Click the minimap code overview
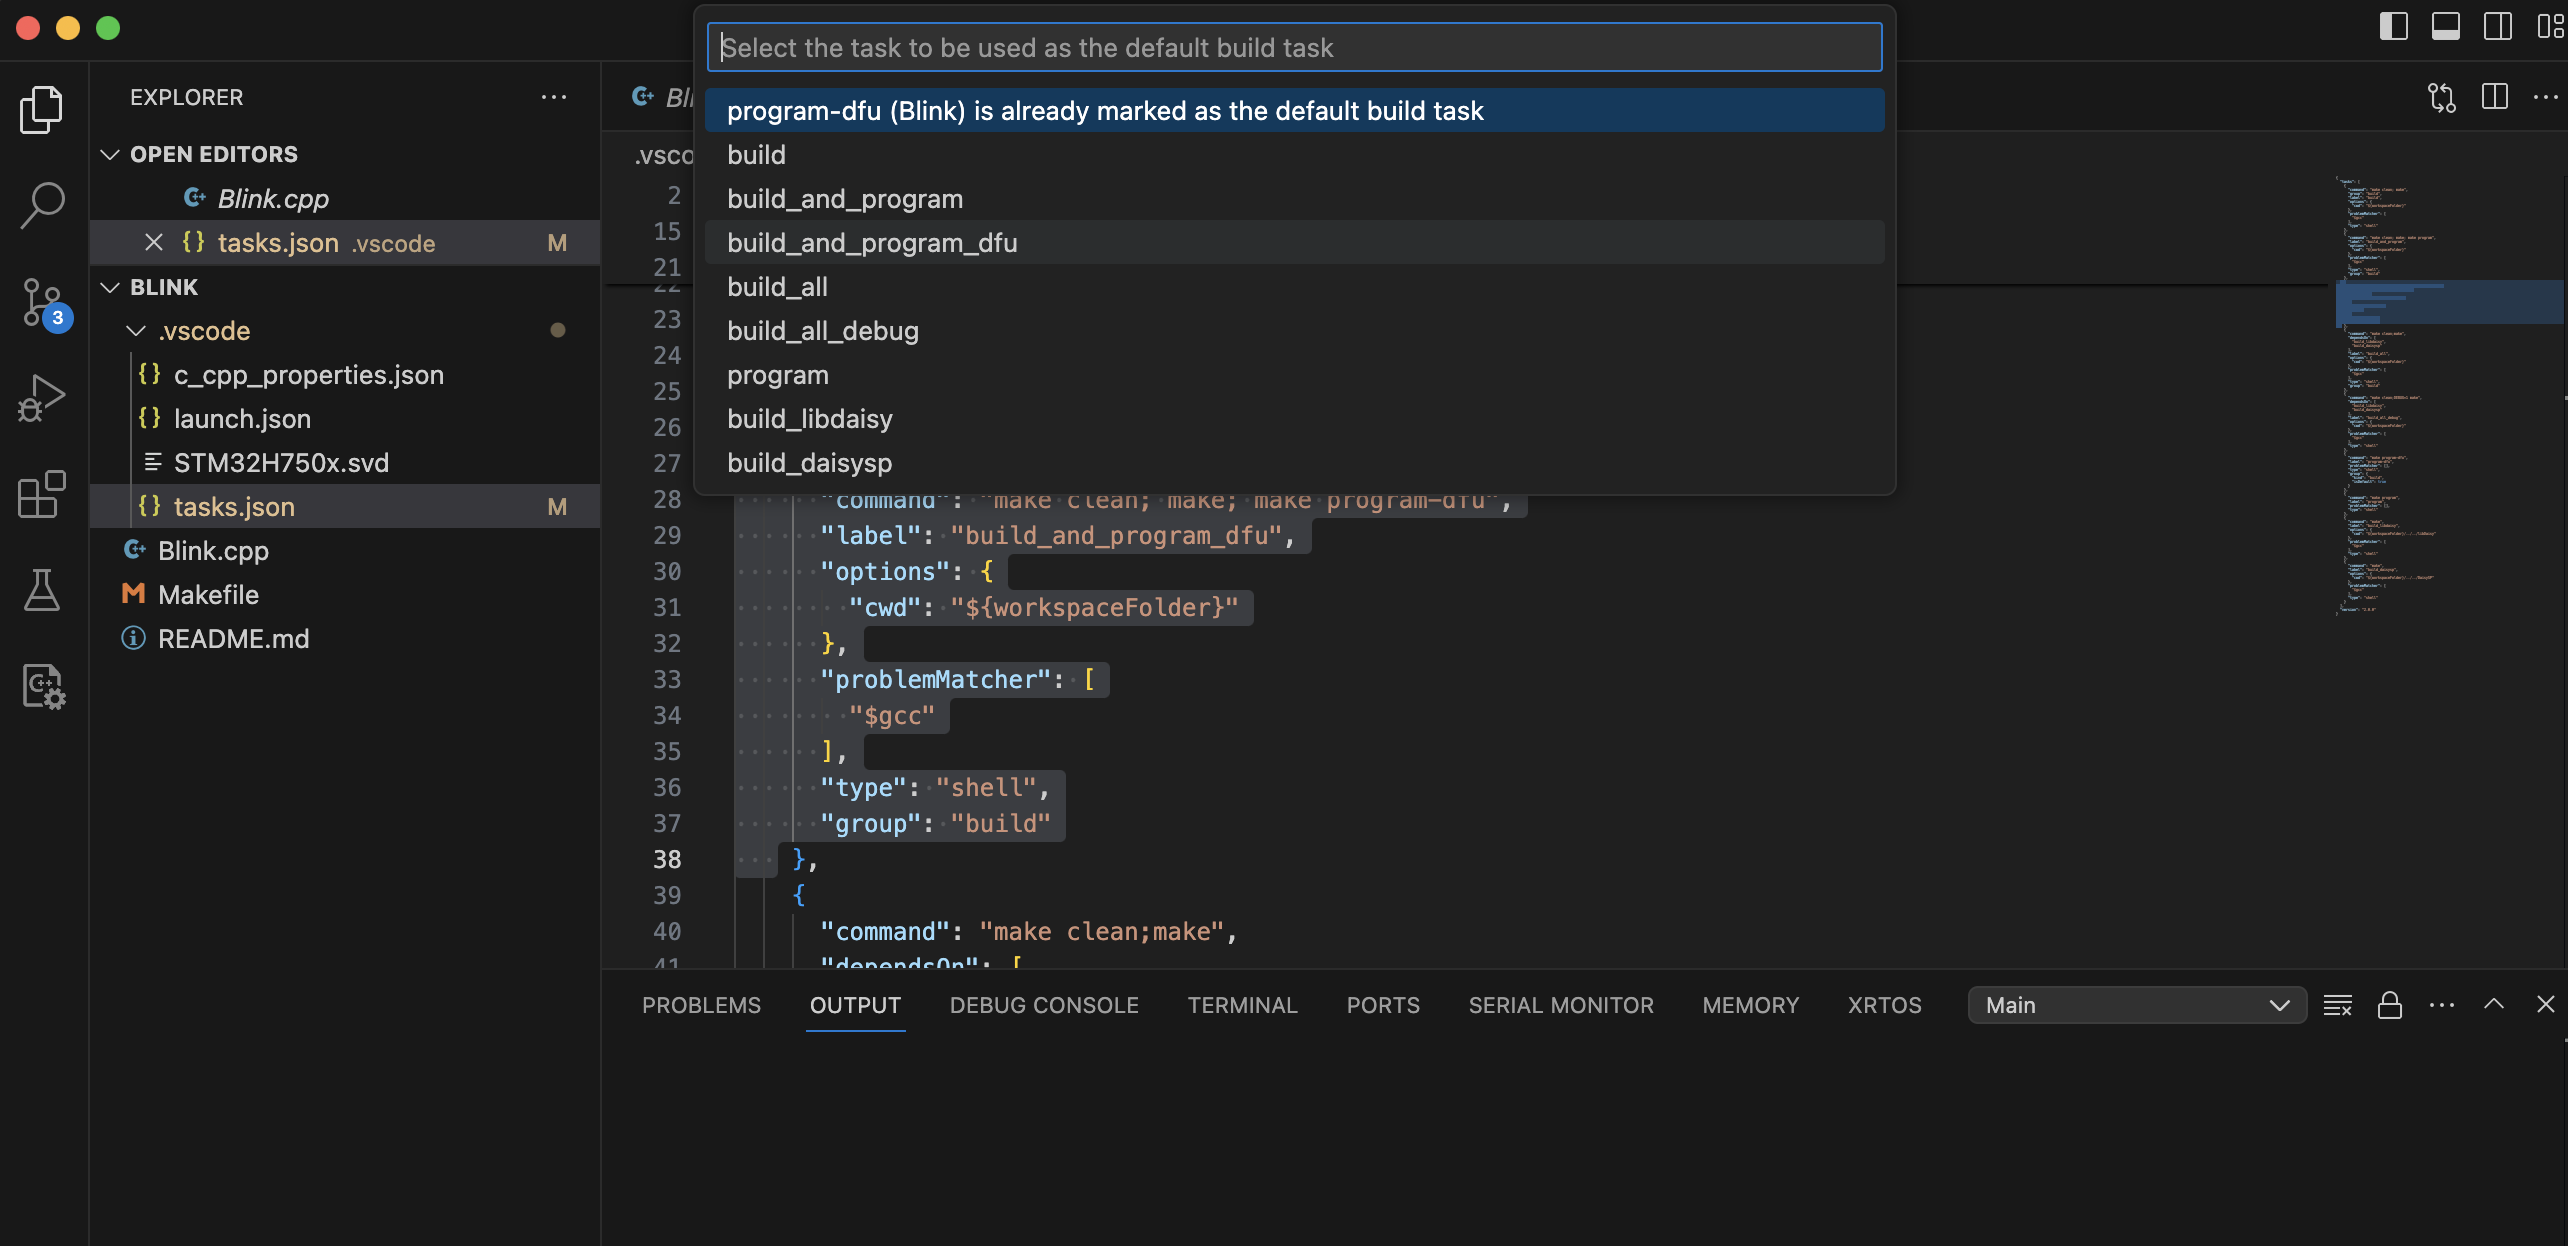The height and width of the screenshot is (1246, 2568). coord(2448,395)
